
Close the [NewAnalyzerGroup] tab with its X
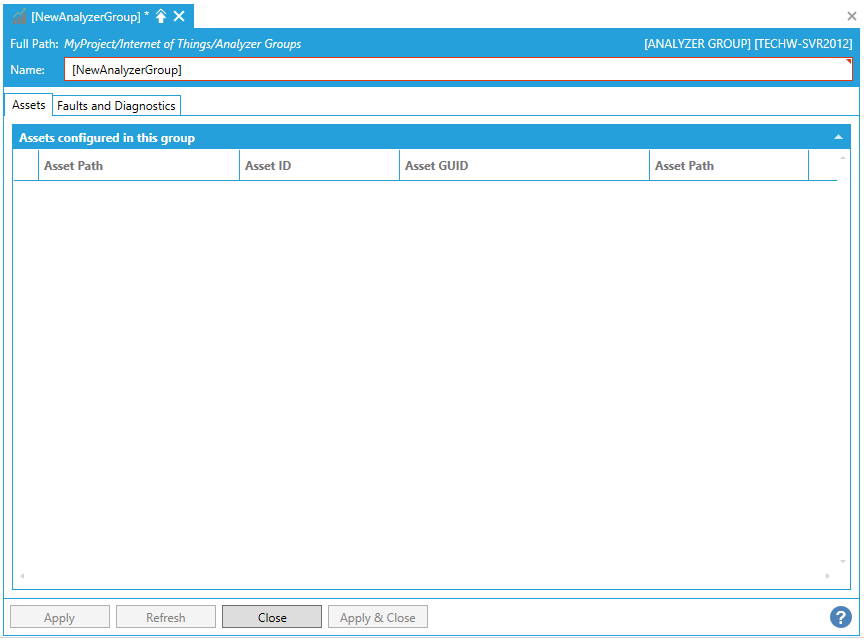coord(179,16)
